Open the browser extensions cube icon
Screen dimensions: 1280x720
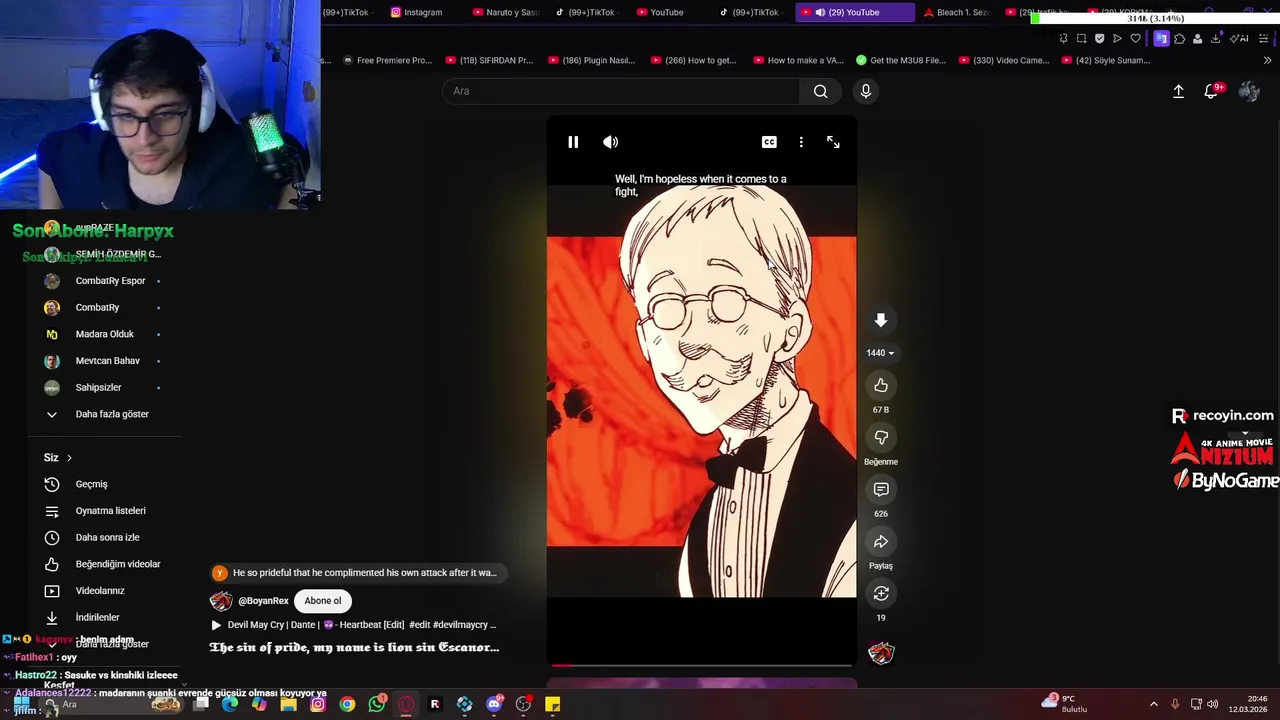tap(1179, 39)
